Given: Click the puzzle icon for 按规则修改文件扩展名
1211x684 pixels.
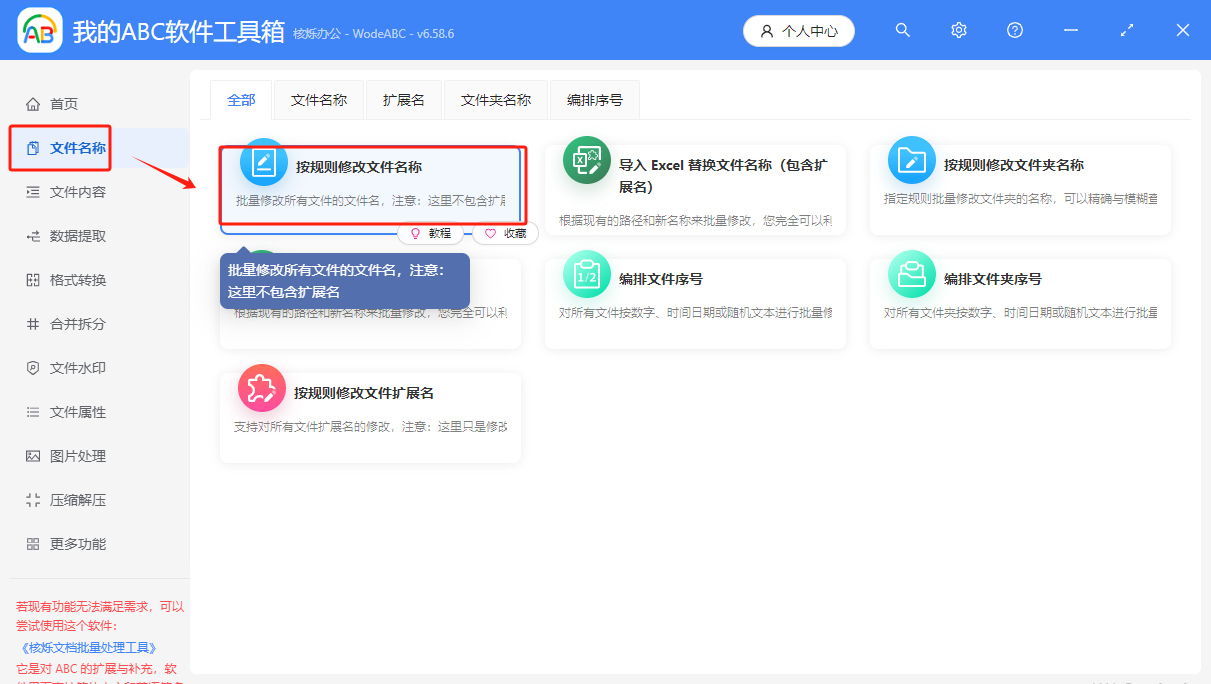Looking at the screenshot, I should click(x=262, y=390).
